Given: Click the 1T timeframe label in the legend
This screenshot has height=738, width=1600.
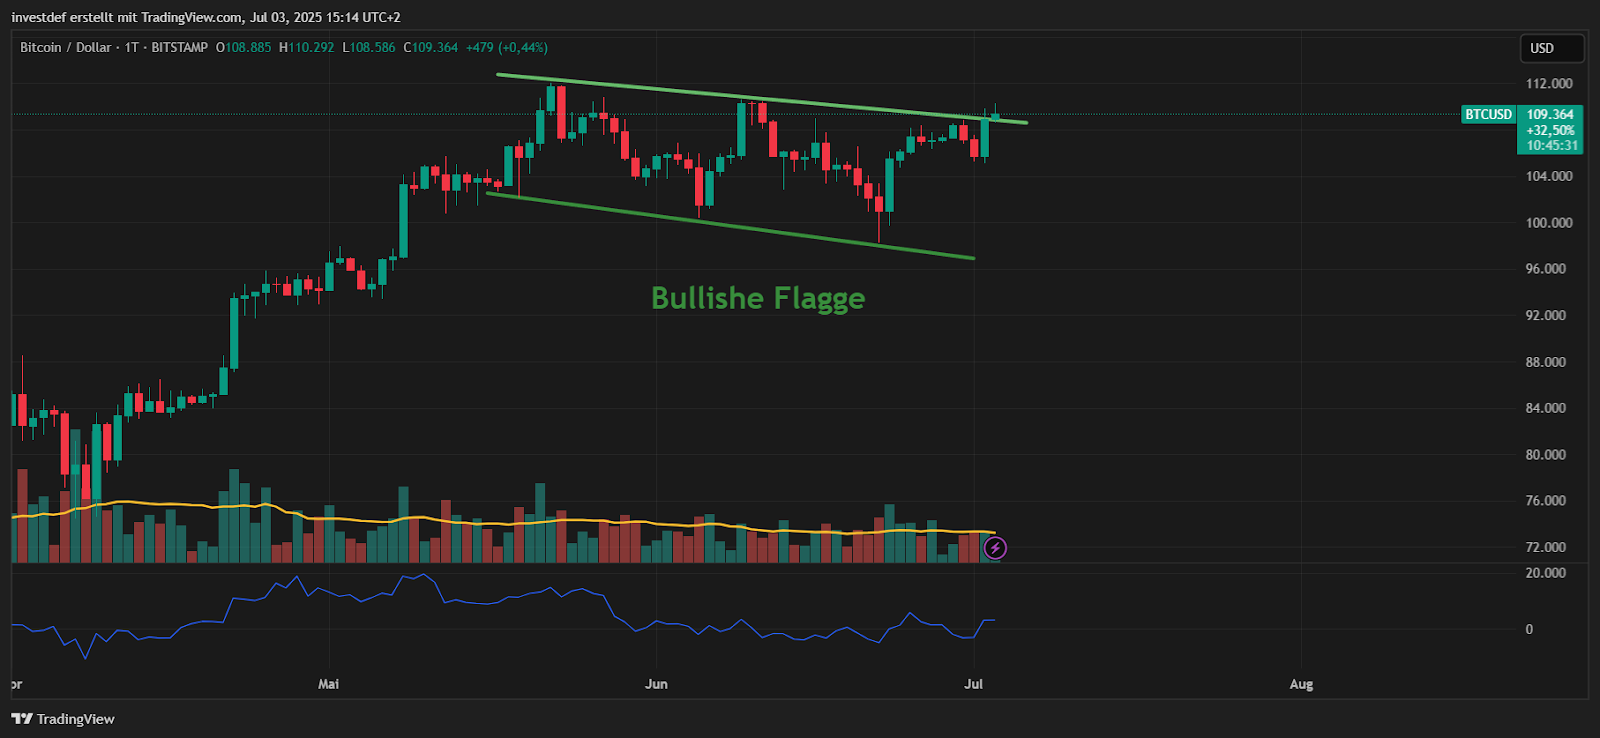Looking at the screenshot, I should (131, 47).
